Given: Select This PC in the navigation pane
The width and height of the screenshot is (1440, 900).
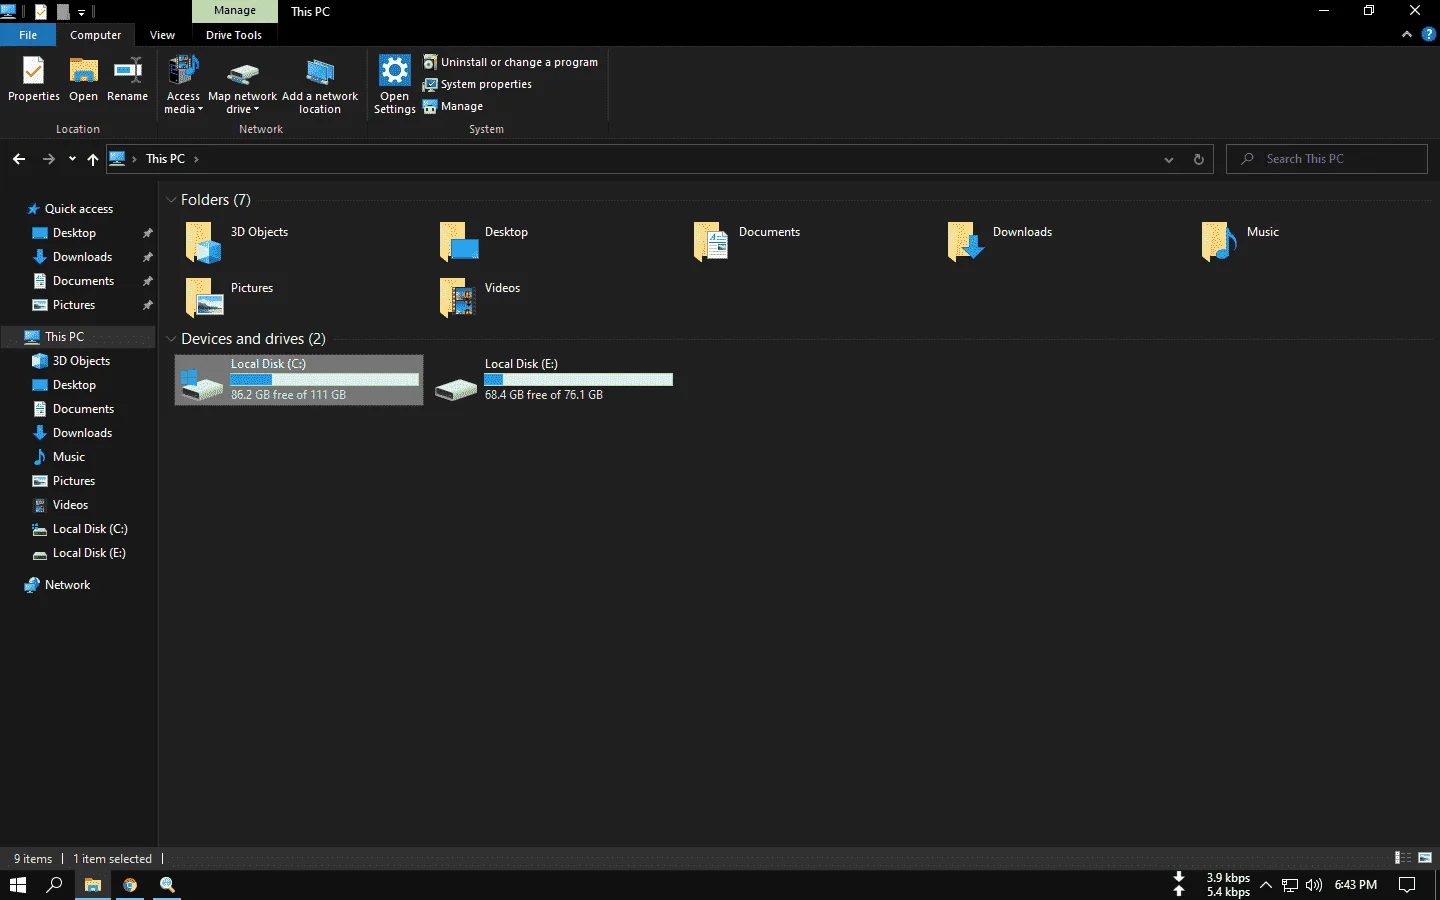Looking at the screenshot, I should tap(64, 337).
